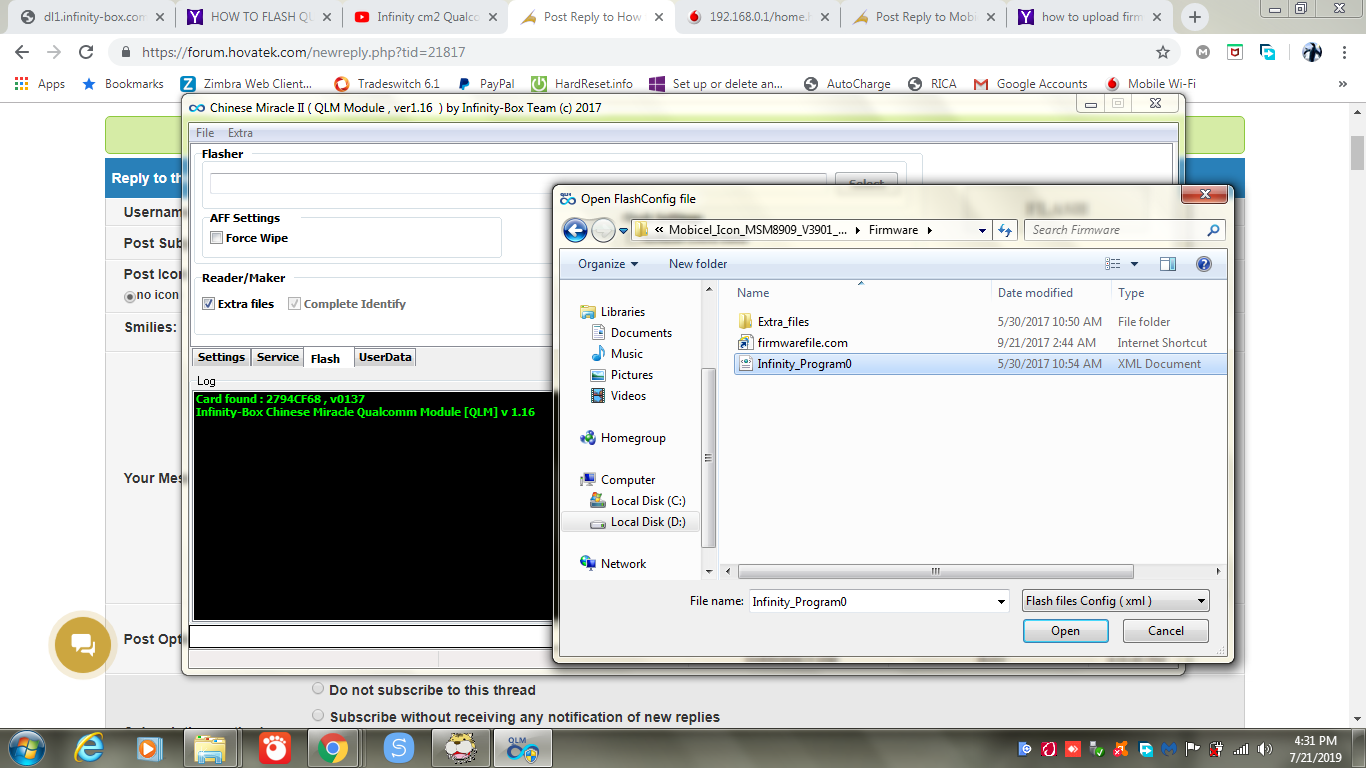Image resolution: width=1366 pixels, height=768 pixels.
Task: Switch to the Service tab
Action: tap(277, 357)
